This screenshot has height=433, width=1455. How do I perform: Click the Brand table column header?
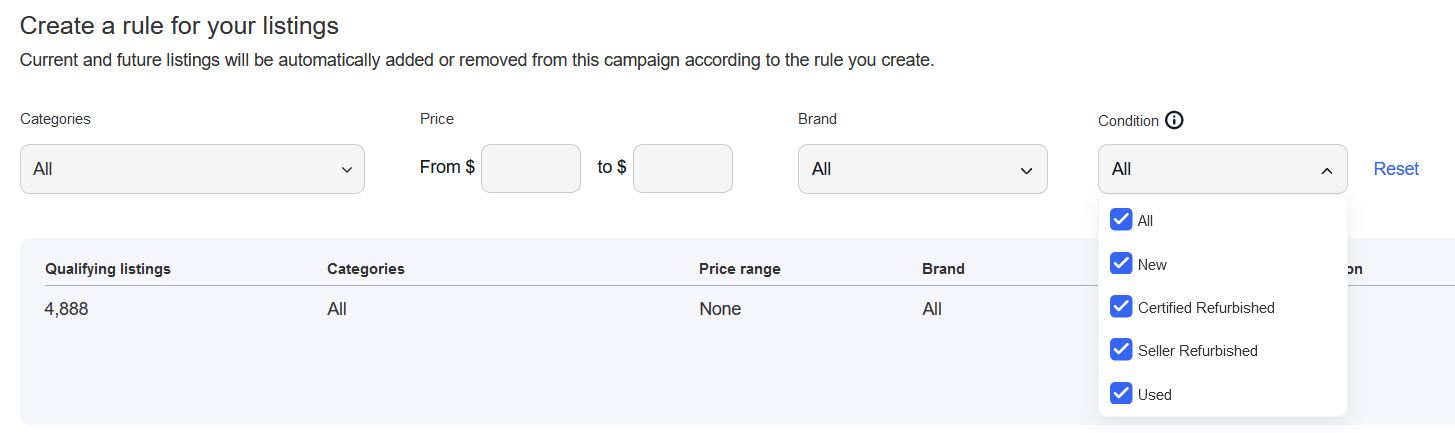pyautogui.click(x=943, y=269)
